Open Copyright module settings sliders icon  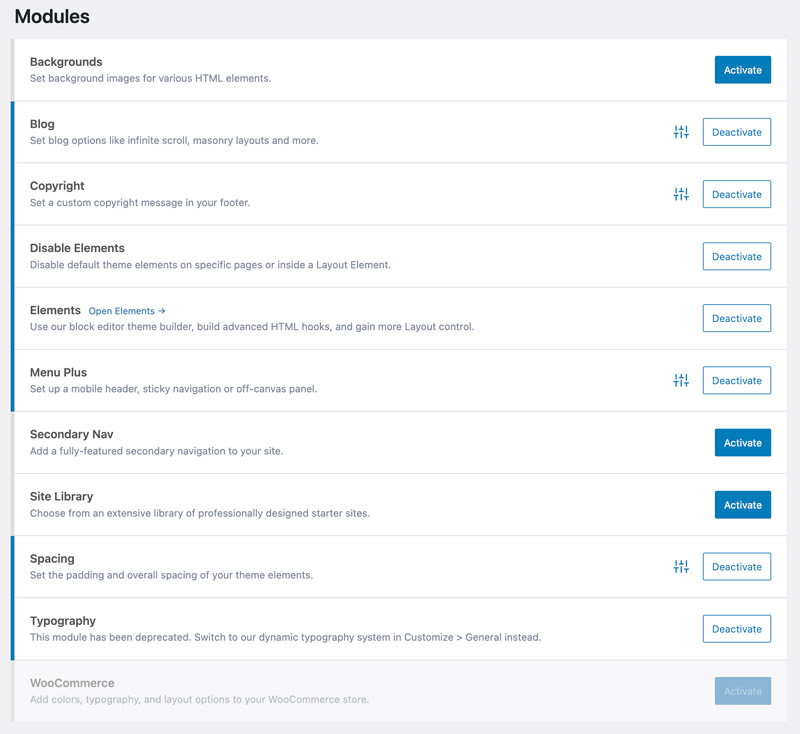[x=681, y=194]
